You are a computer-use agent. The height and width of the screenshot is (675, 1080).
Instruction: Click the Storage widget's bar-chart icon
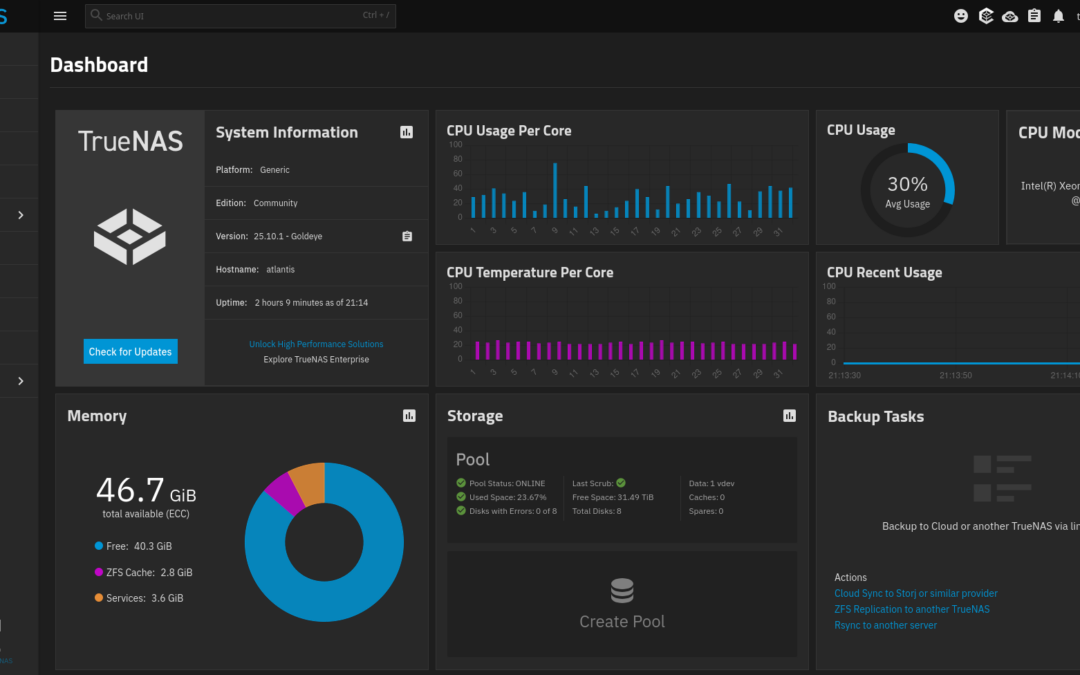790,415
